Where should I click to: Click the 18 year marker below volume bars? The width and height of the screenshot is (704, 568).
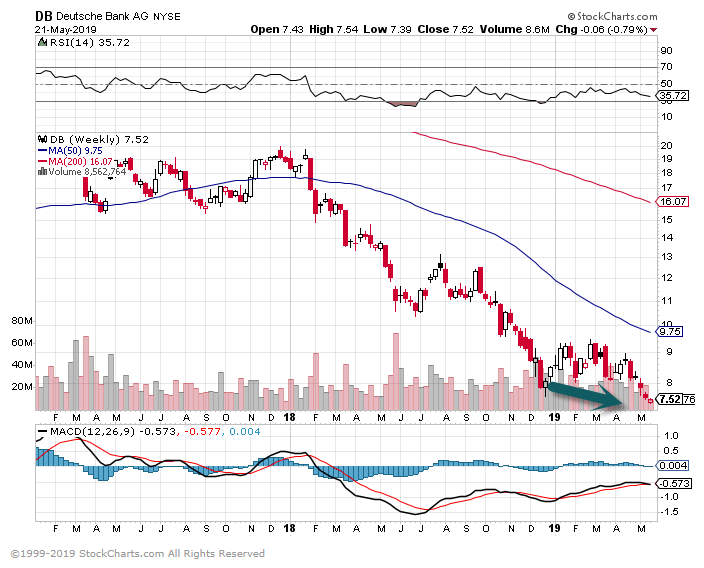click(290, 417)
